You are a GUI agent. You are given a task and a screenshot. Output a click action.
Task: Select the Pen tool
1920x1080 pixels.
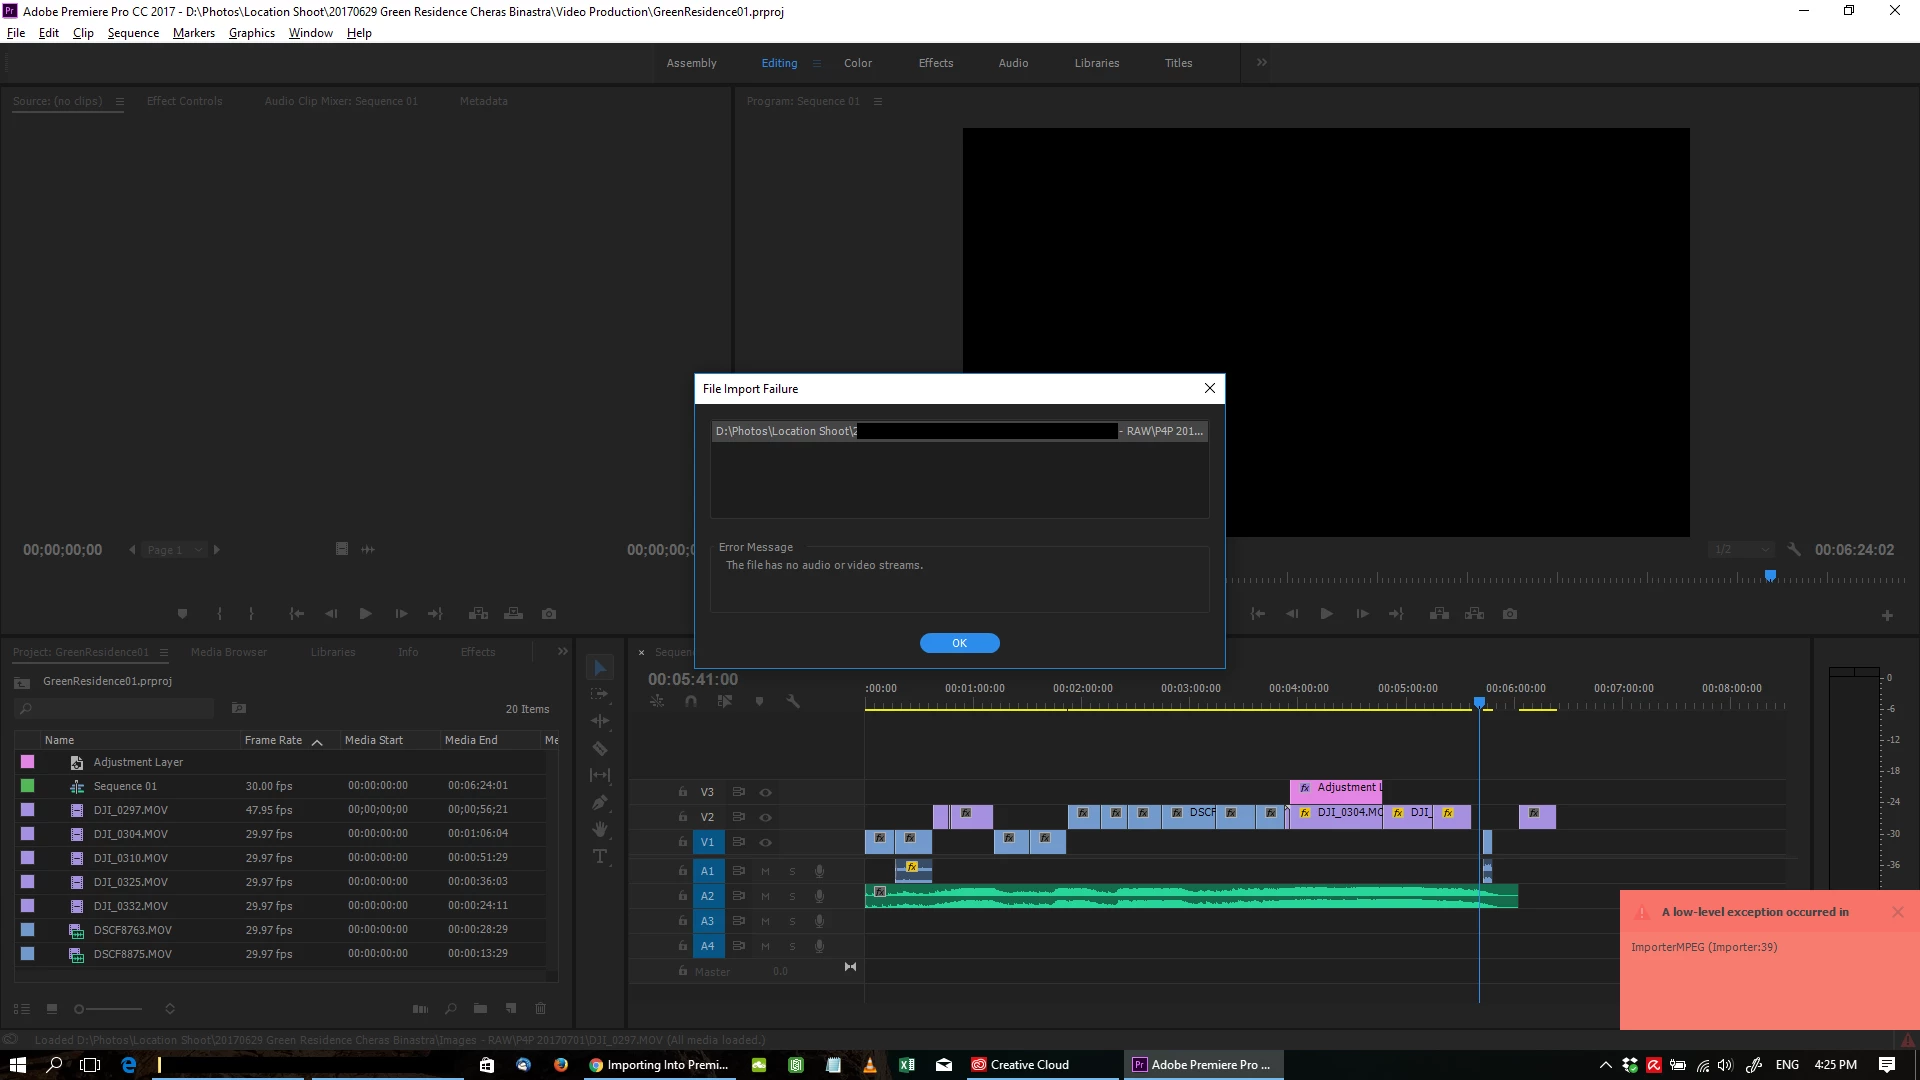click(600, 802)
